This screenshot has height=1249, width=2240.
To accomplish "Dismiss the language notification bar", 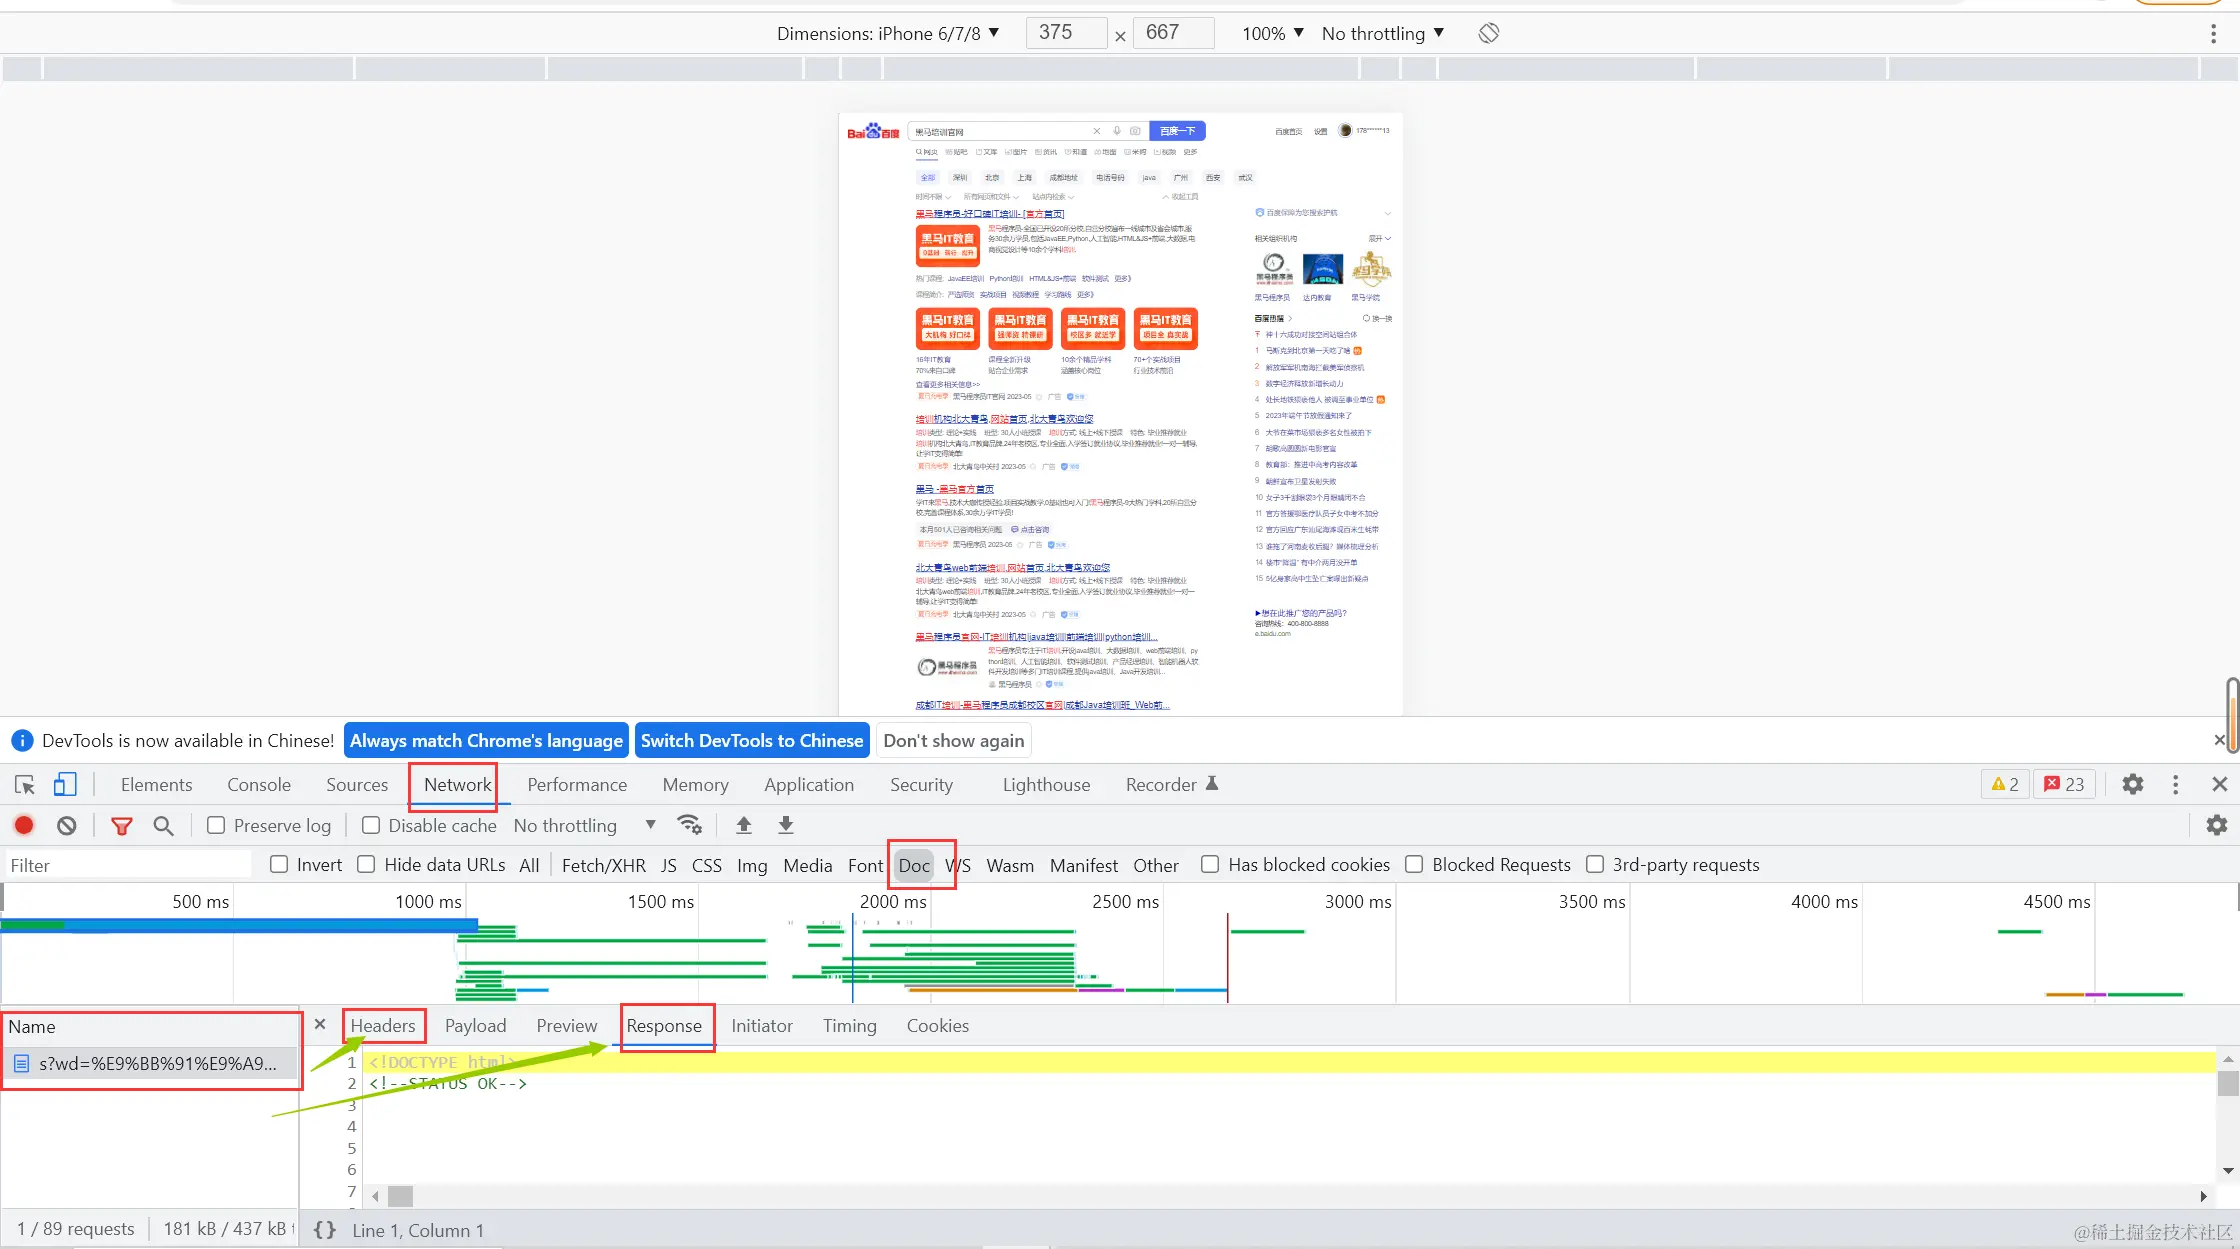I will click(2219, 740).
